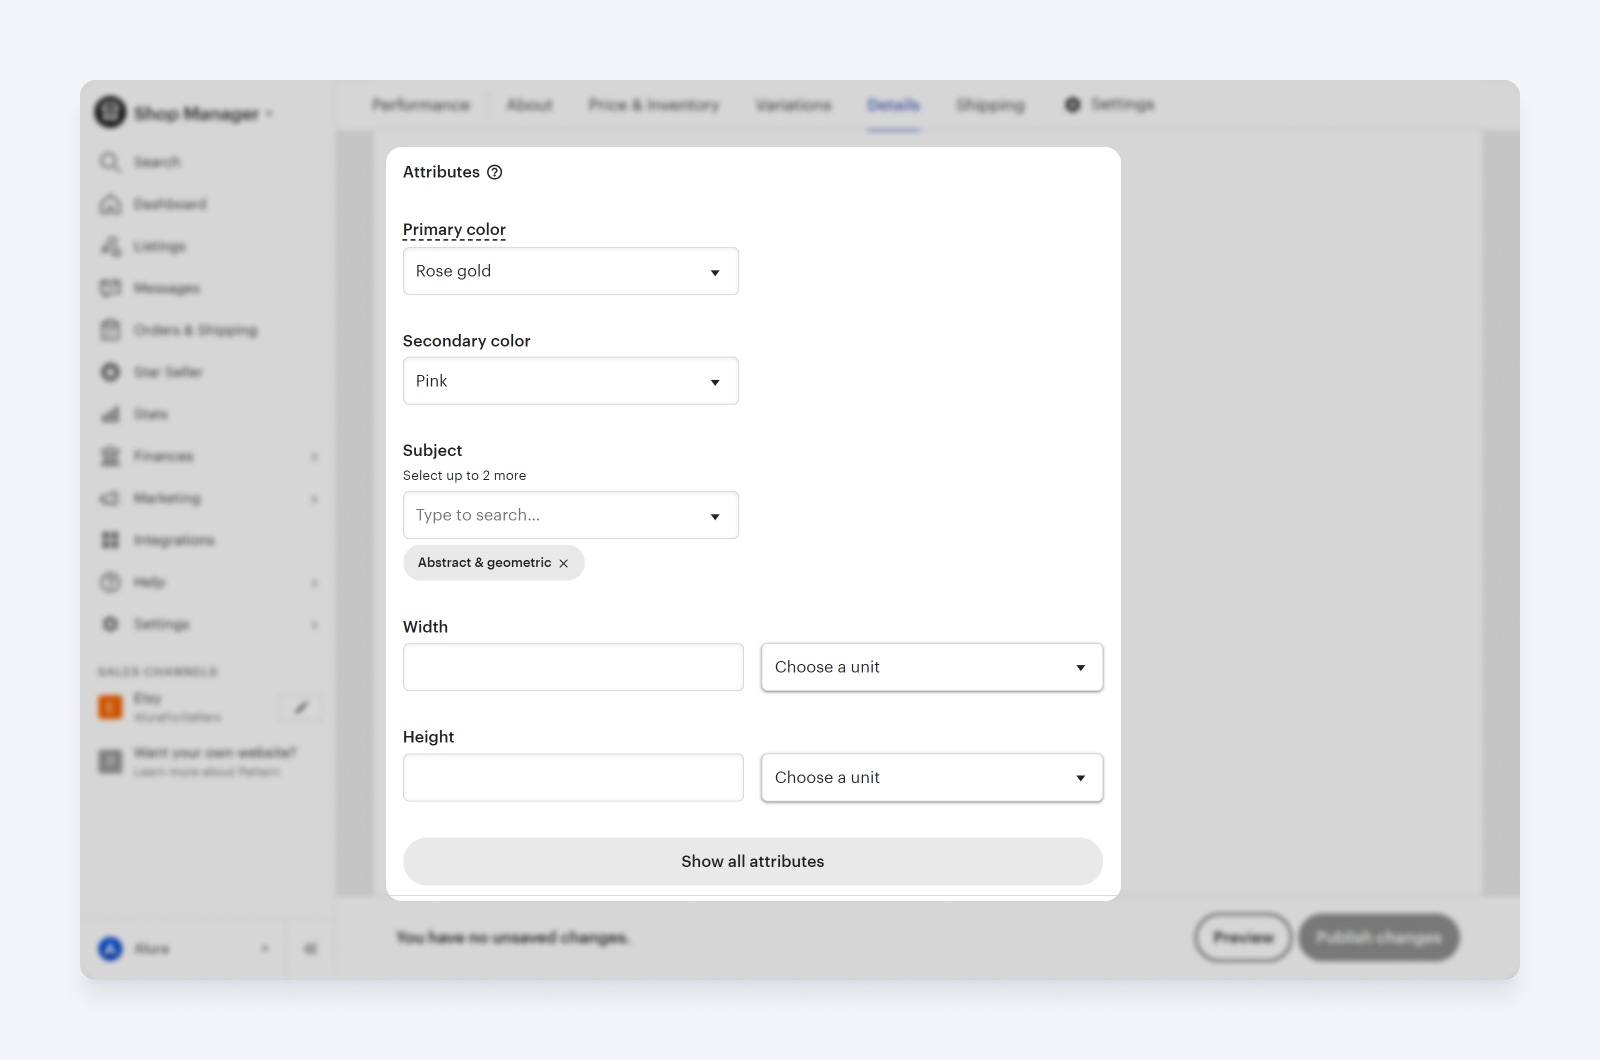Viewport: 1600px width, 1060px height.
Task: Click the Etsy sales channel orange icon
Action: tap(110, 707)
